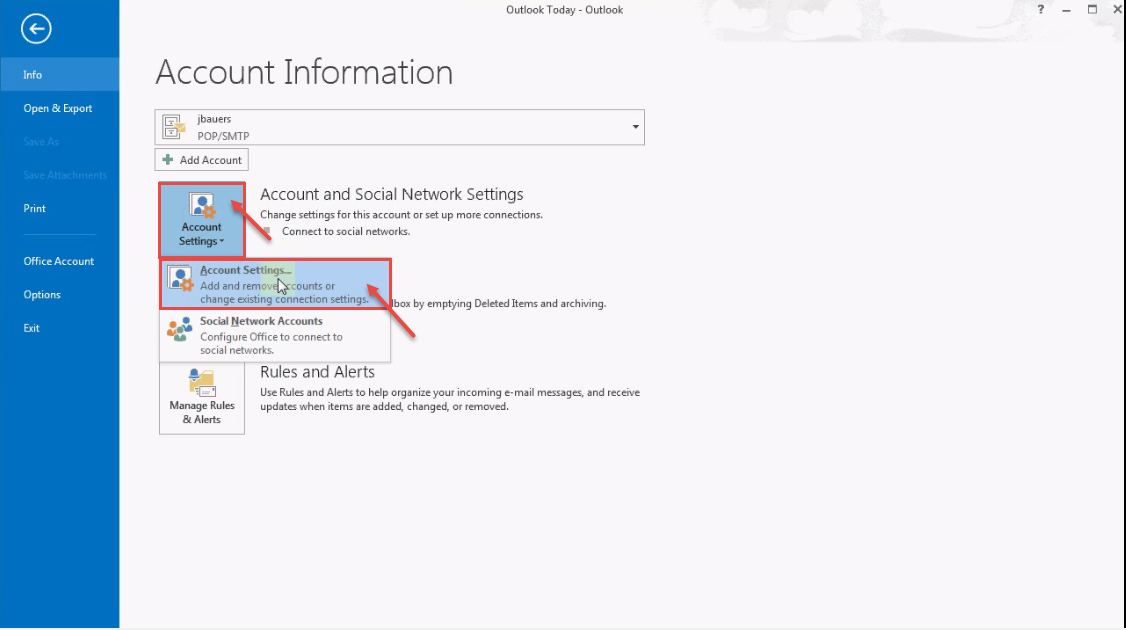Viewport: 1126px width, 630px height.
Task: Open Manage Rules & Alerts
Action: tap(202, 397)
